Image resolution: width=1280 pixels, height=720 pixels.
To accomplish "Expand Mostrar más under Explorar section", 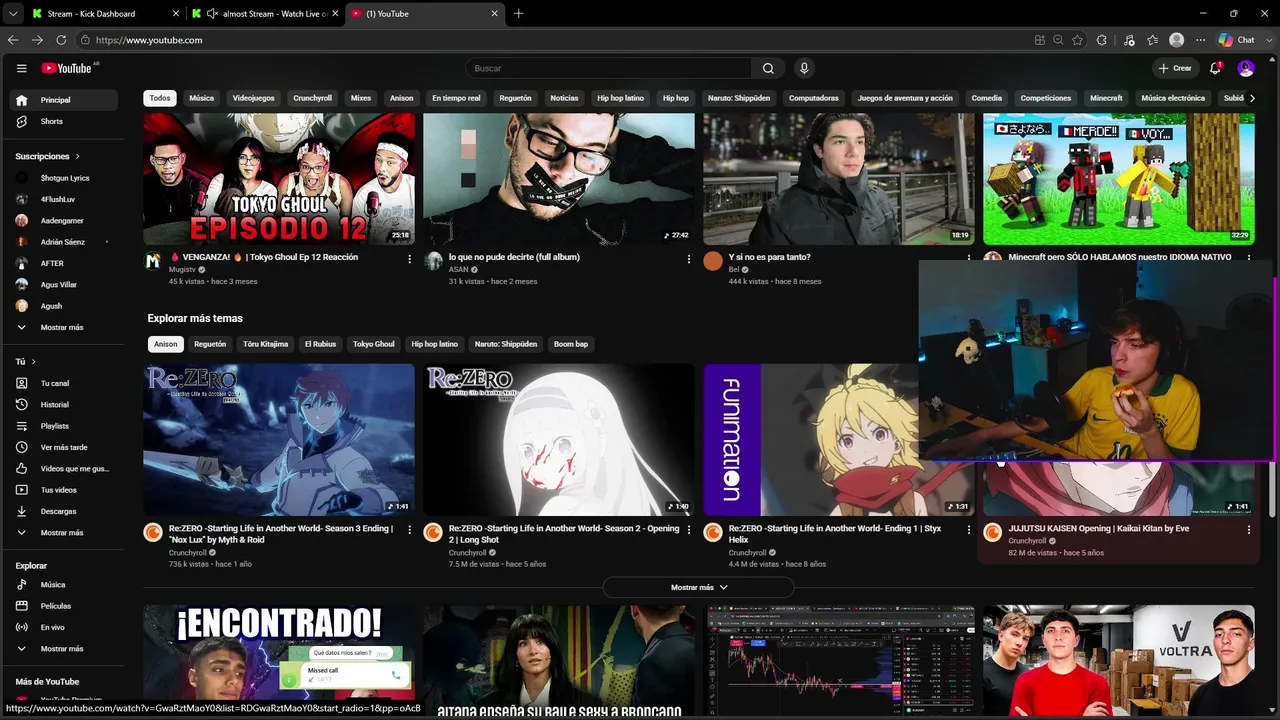I will pos(64,649).
